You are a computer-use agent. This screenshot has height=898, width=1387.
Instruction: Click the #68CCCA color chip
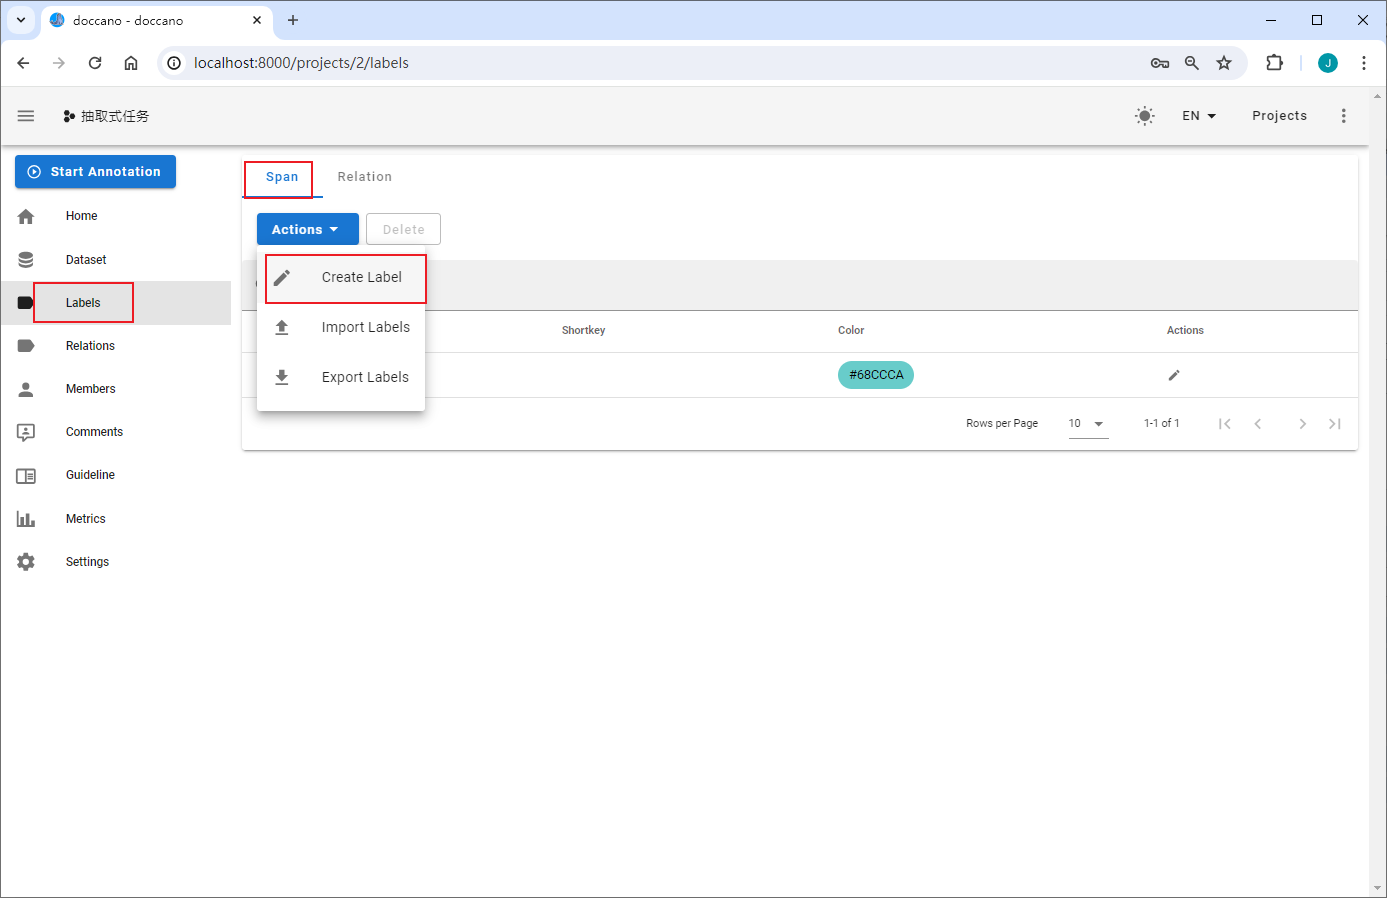point(875,375)
